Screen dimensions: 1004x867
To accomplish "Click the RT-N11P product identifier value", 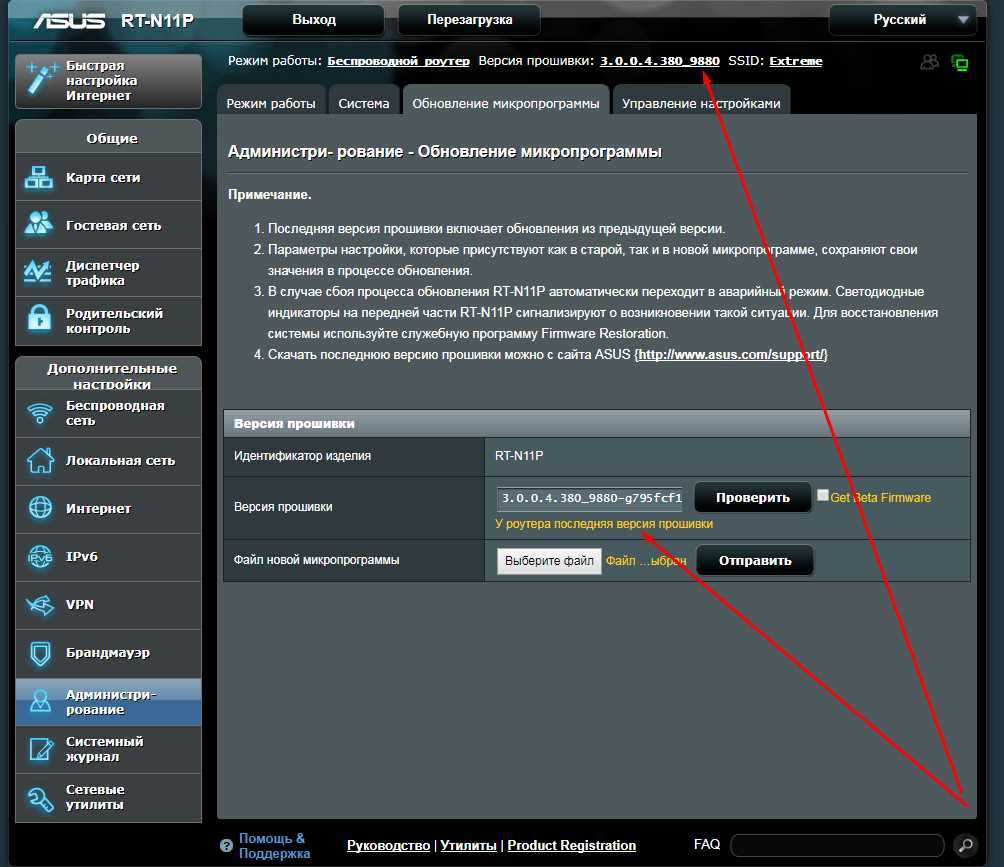I will pyautogui.click(x=519, y=456).
